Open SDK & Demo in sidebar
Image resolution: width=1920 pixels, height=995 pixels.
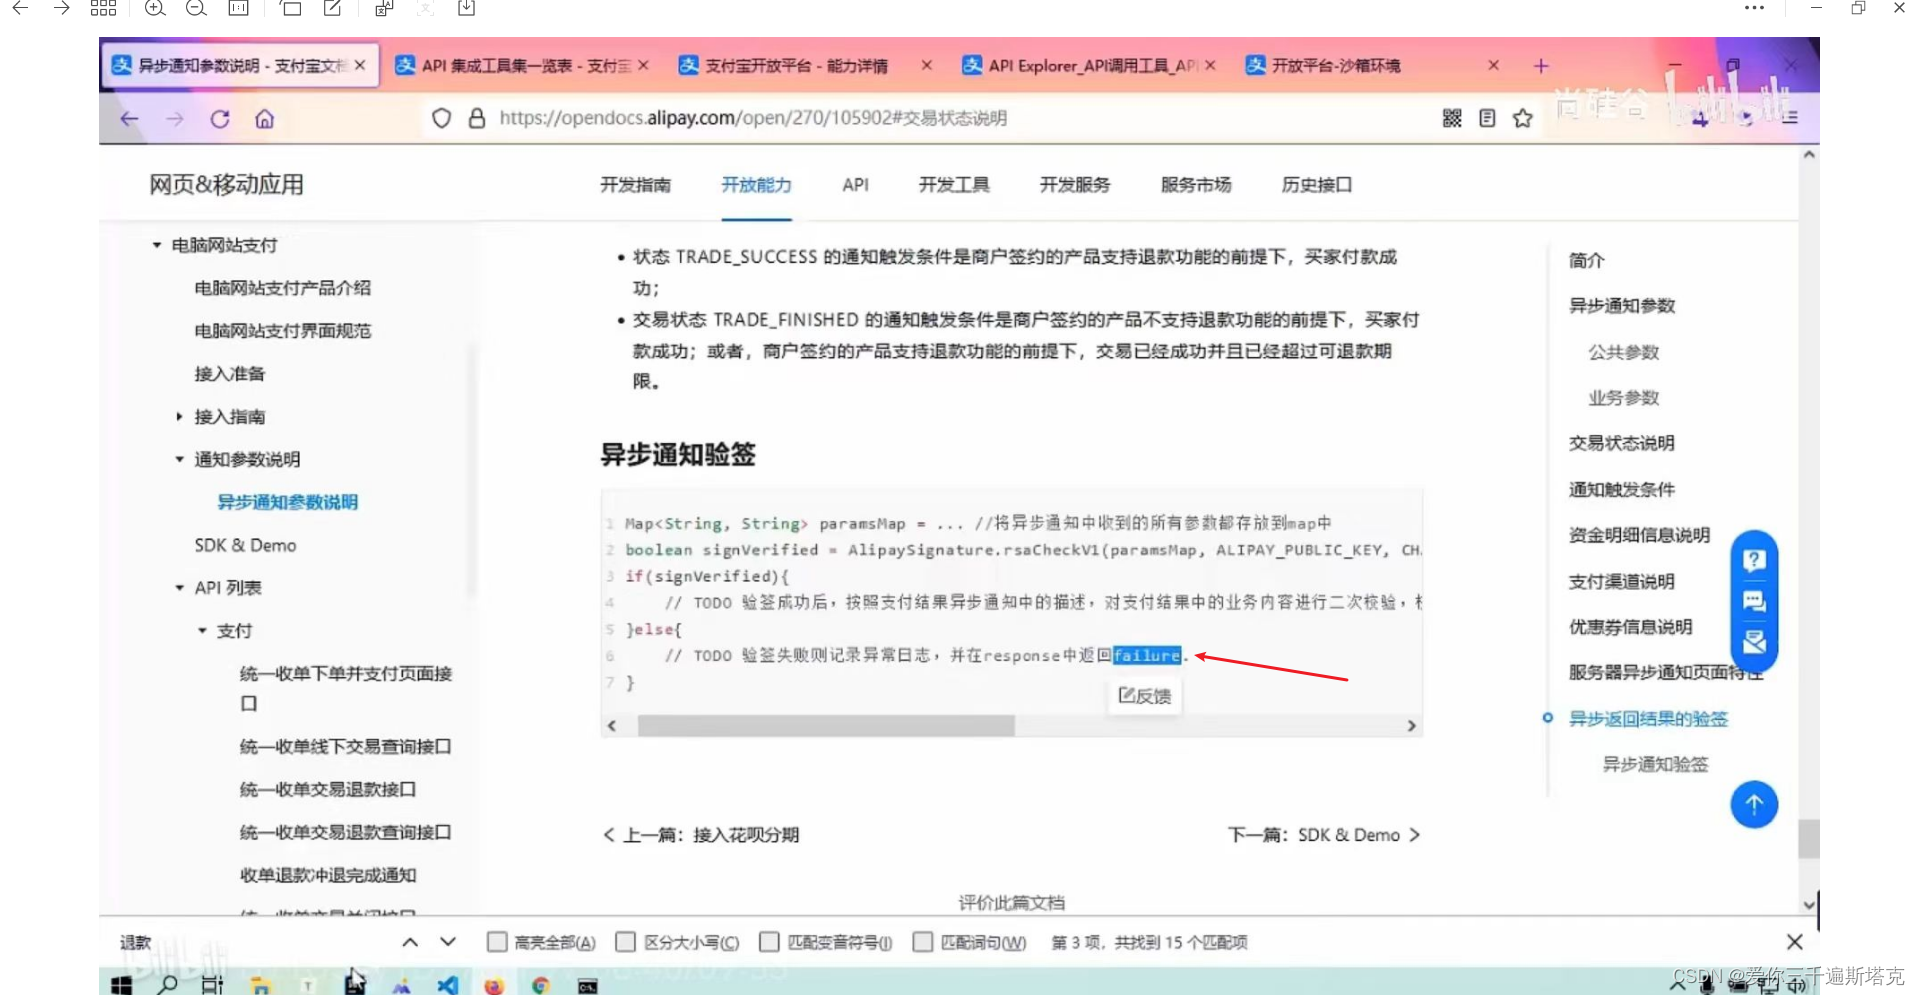[245, 545]
